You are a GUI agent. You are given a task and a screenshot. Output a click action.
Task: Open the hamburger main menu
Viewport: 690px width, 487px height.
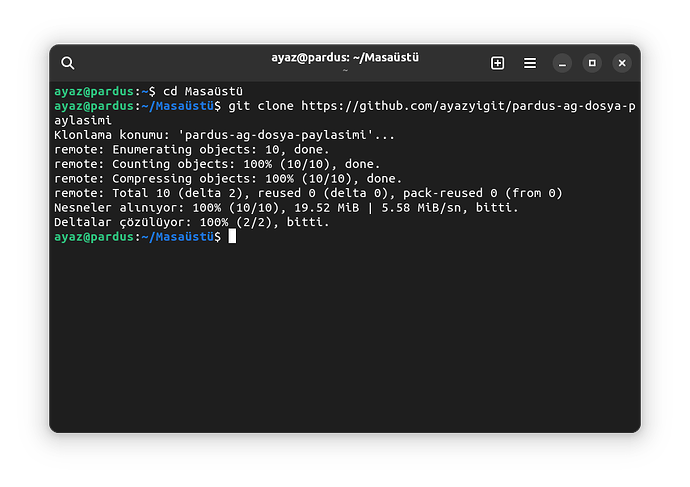[x=530, y=63]
